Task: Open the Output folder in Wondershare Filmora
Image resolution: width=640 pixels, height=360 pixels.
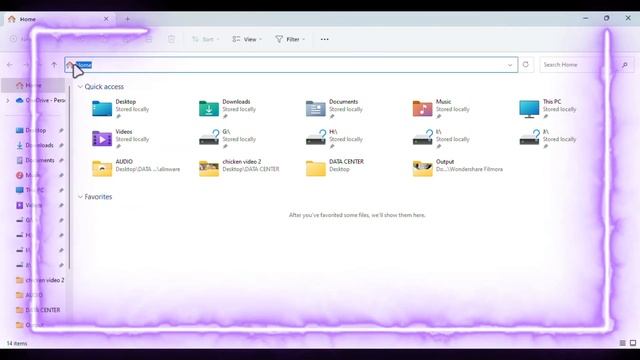Action: click(x=458, y=167)
